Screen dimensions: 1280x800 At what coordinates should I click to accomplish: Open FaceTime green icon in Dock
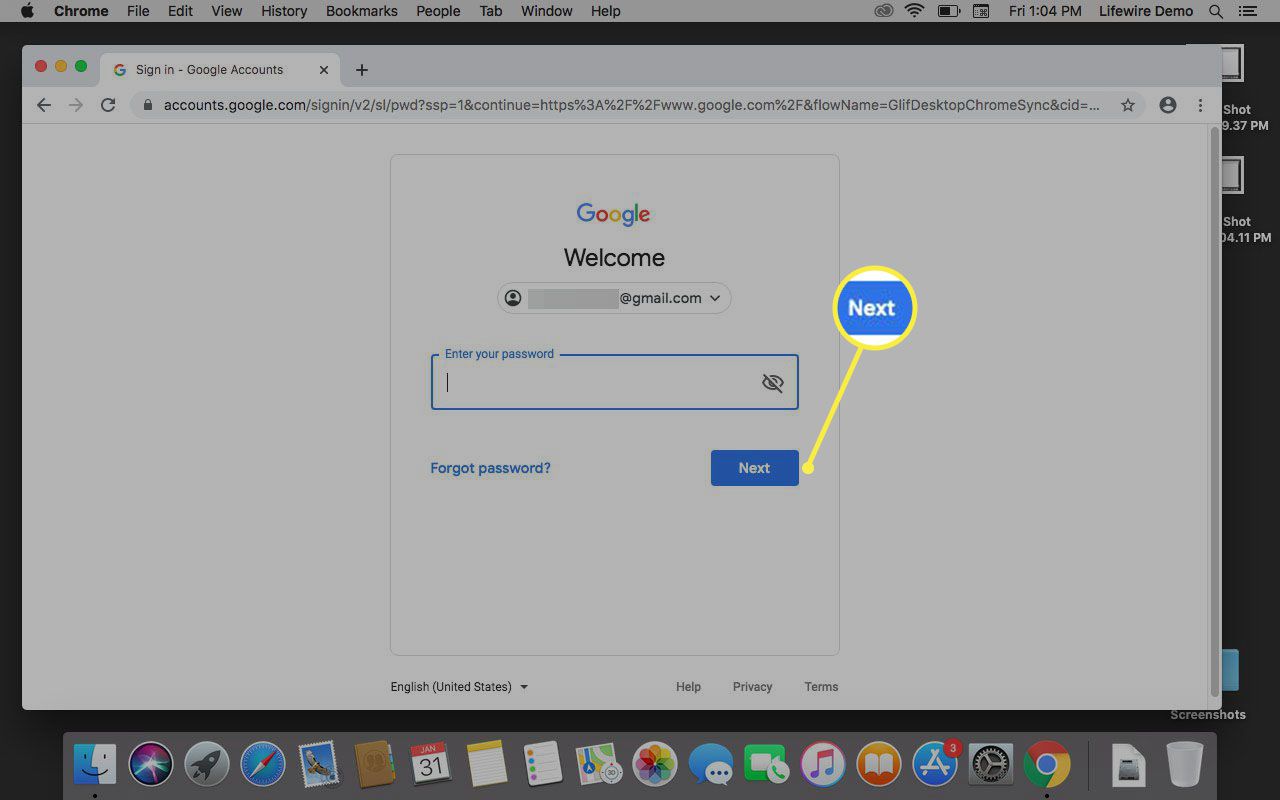click(x=767, y=765)
